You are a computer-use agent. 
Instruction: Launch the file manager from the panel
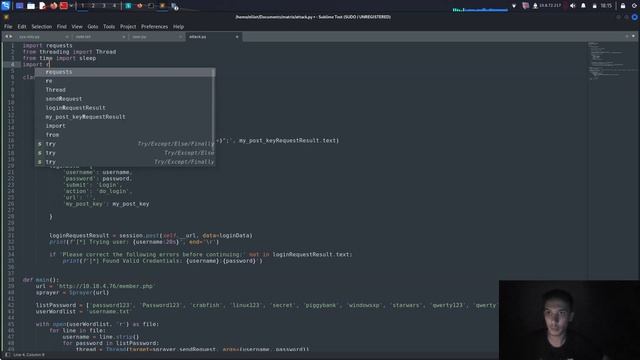coord(31,6)
